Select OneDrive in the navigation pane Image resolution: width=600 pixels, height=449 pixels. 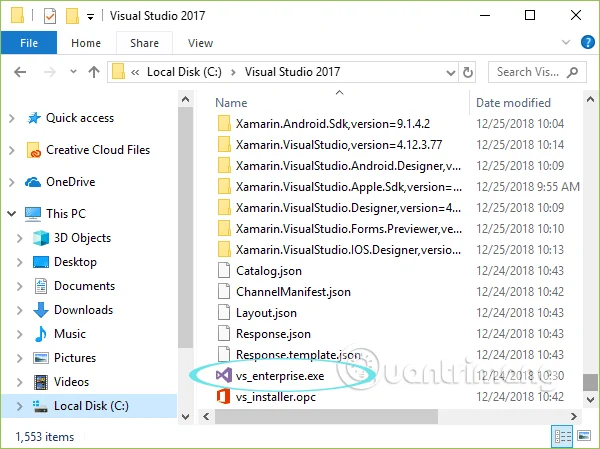click(x=70, y=182)
